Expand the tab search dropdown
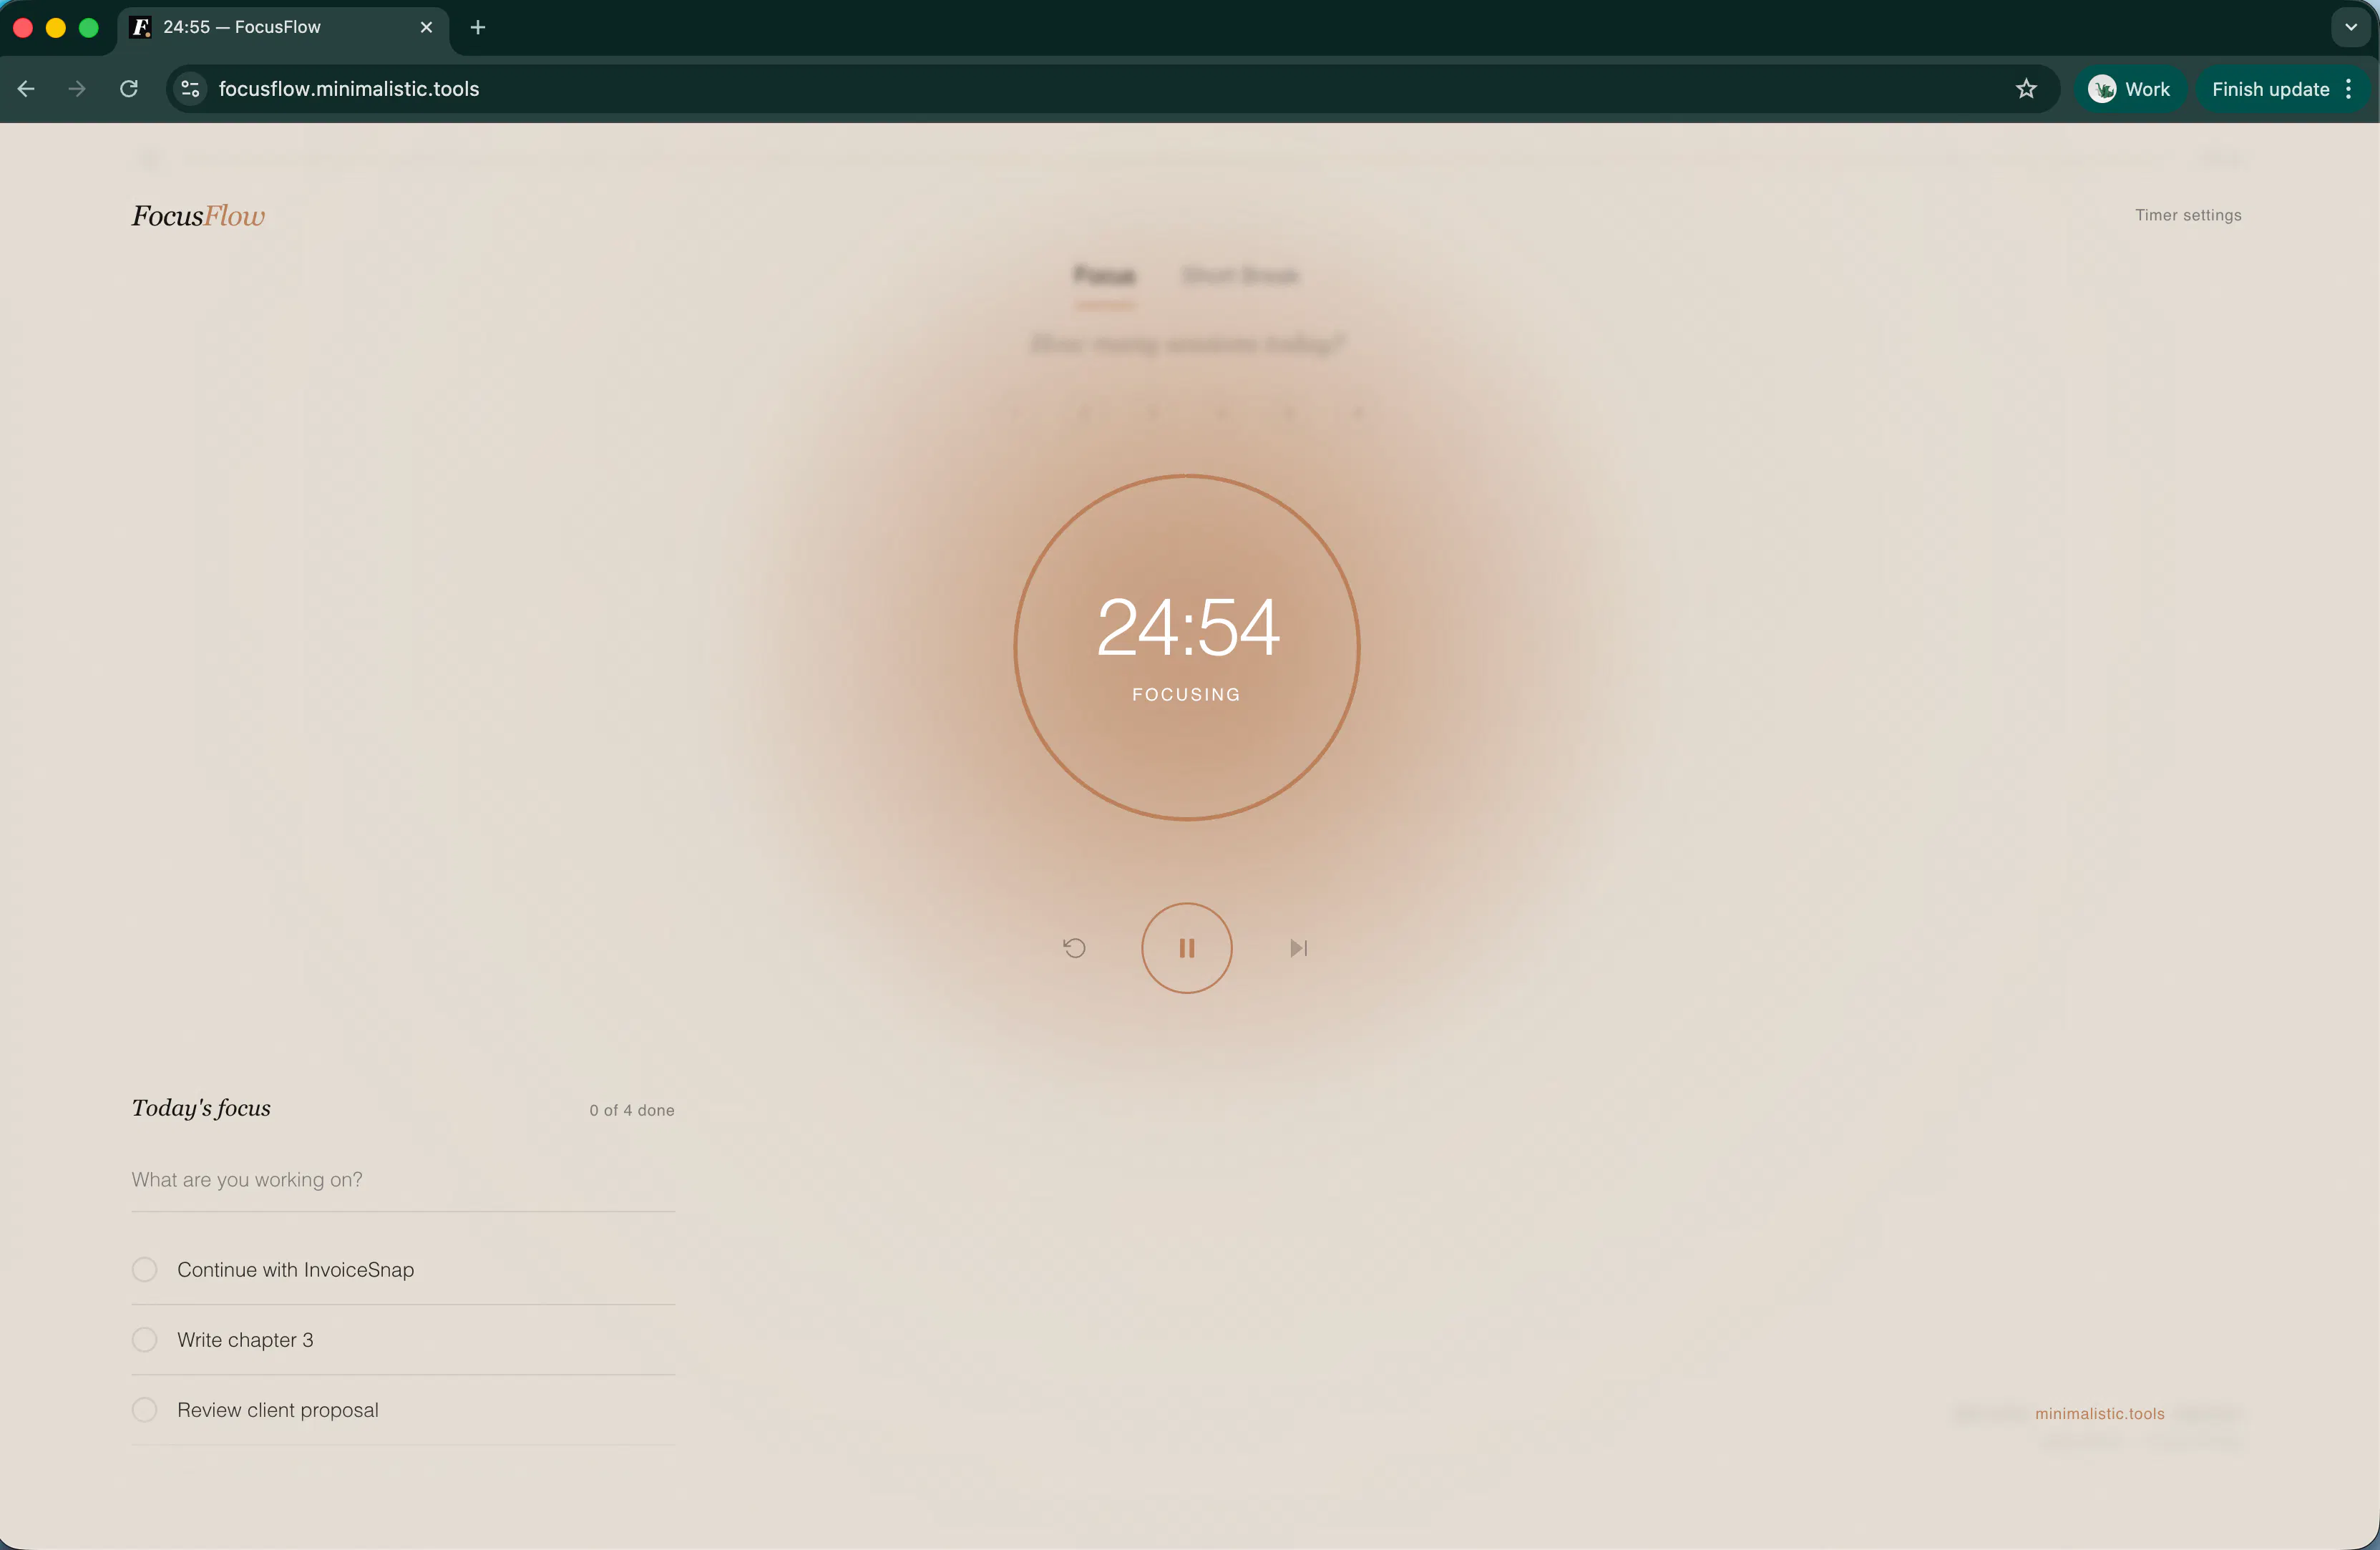 2351,27
